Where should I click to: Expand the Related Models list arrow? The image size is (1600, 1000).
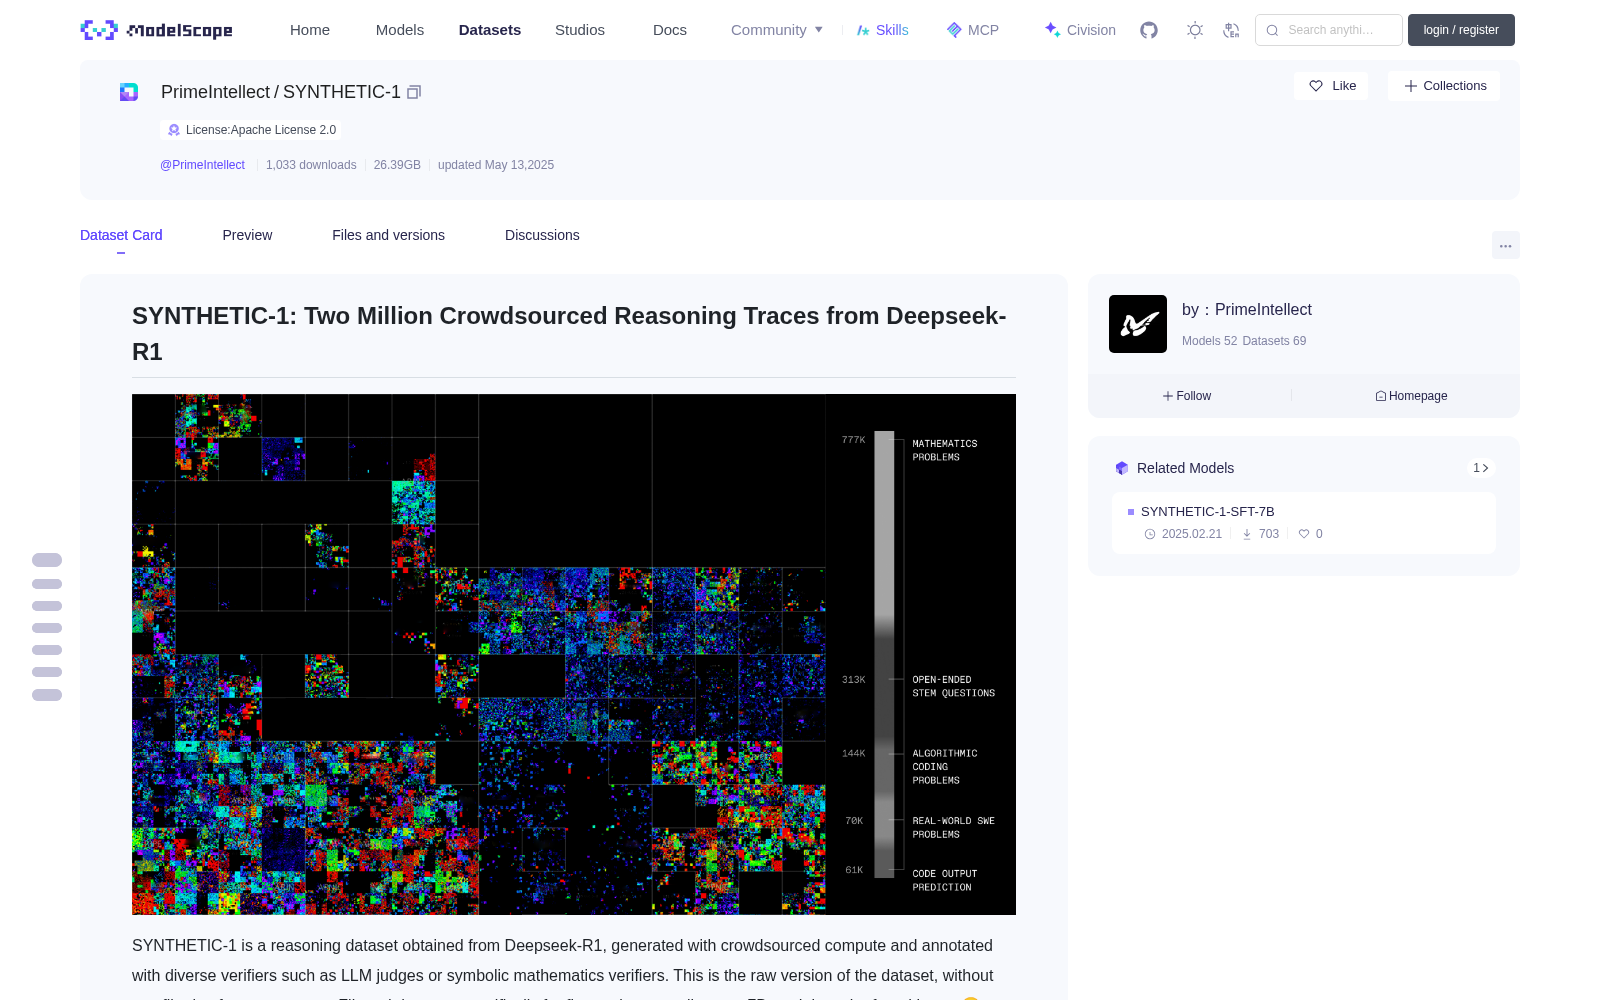[1481, 468]
